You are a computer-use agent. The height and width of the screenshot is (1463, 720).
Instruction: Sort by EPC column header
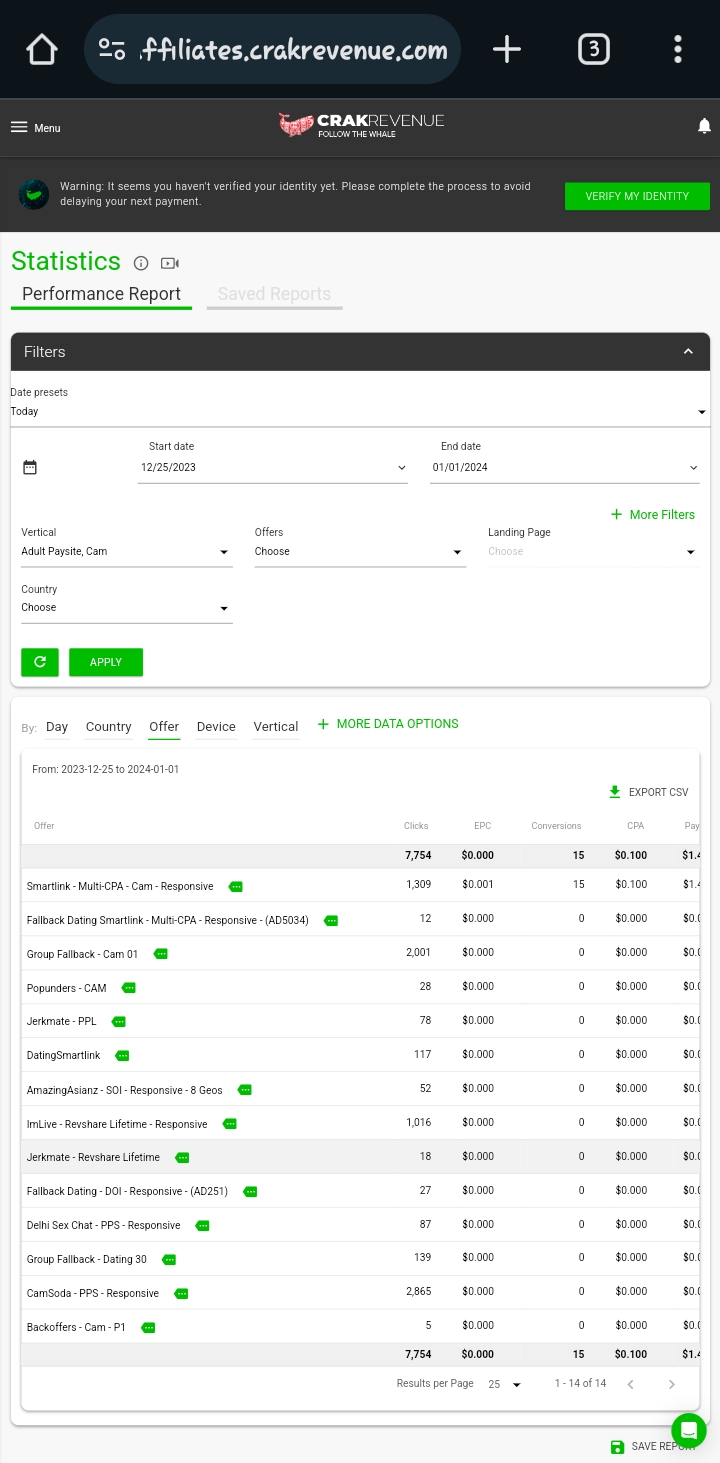tap(483, 826)
